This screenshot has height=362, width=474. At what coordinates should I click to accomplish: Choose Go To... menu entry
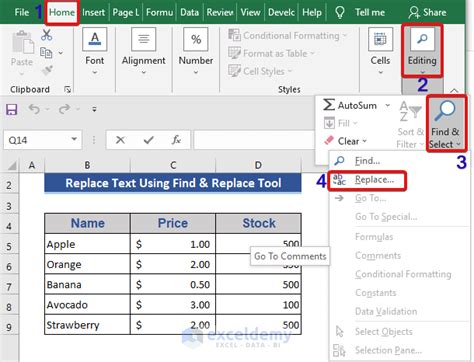pos(370,198)
